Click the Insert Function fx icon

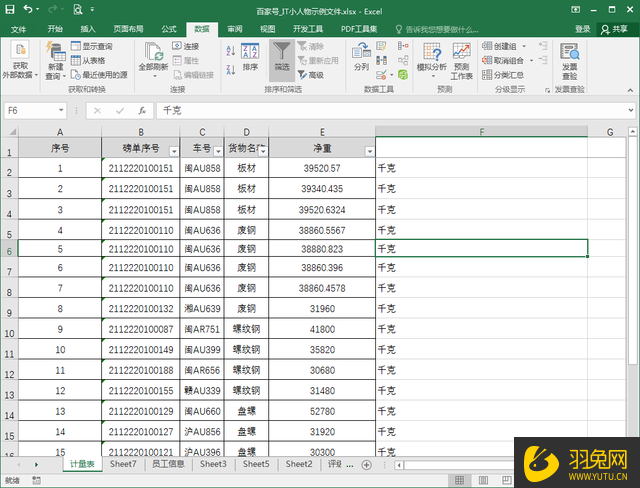(142, 111)
